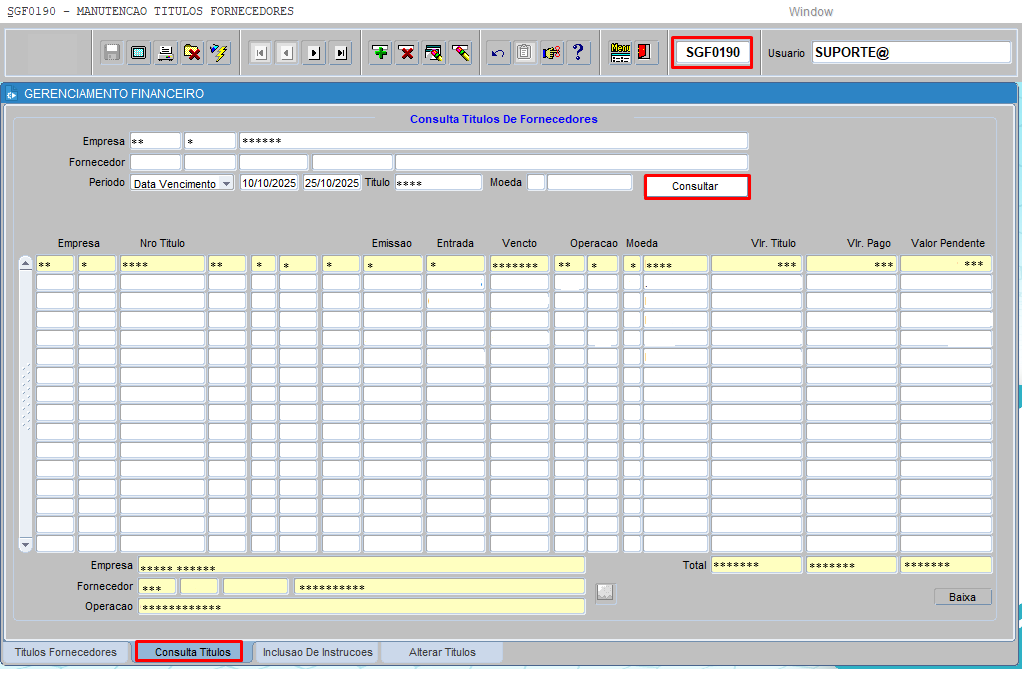Delete record using red X icon
The width and height of the screenshot is (1023, 674).
tap(407, 53)
